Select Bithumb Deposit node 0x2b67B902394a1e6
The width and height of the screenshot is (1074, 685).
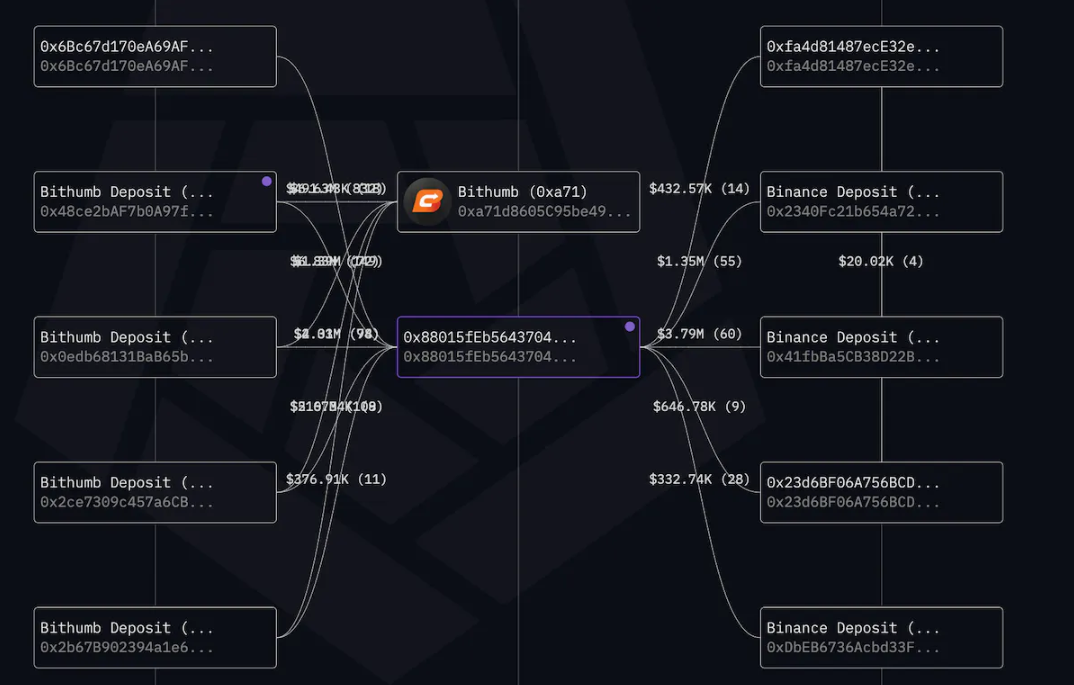pos(155,637)
